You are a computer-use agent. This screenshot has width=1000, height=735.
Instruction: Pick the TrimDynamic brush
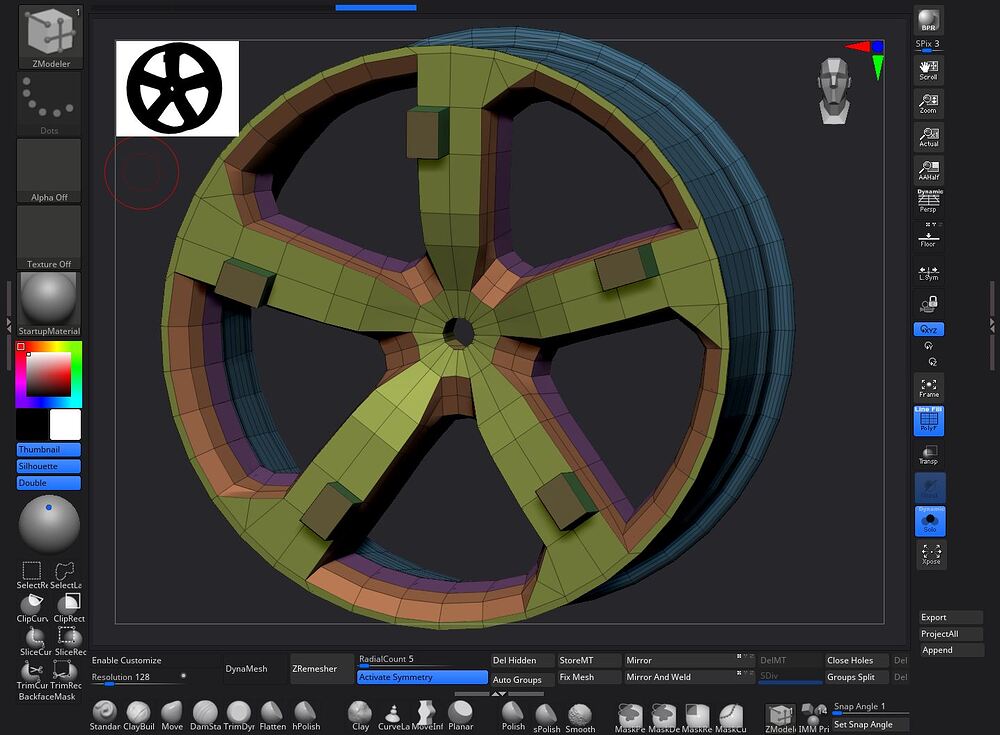pos(239,716)
